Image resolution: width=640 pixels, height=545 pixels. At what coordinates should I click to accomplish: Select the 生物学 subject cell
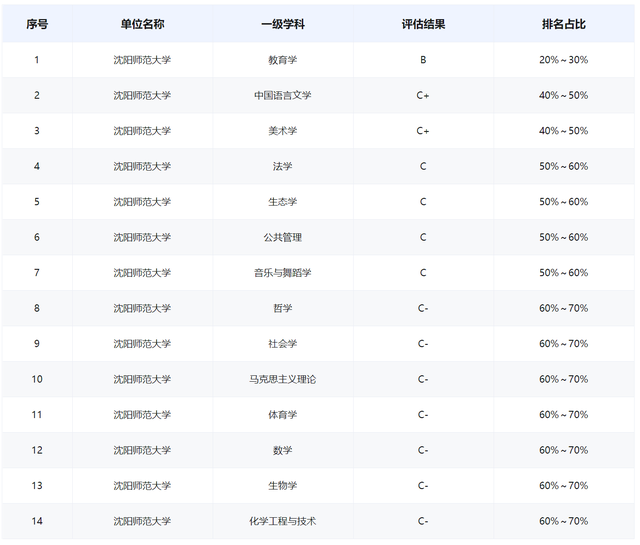click(283, 486)
